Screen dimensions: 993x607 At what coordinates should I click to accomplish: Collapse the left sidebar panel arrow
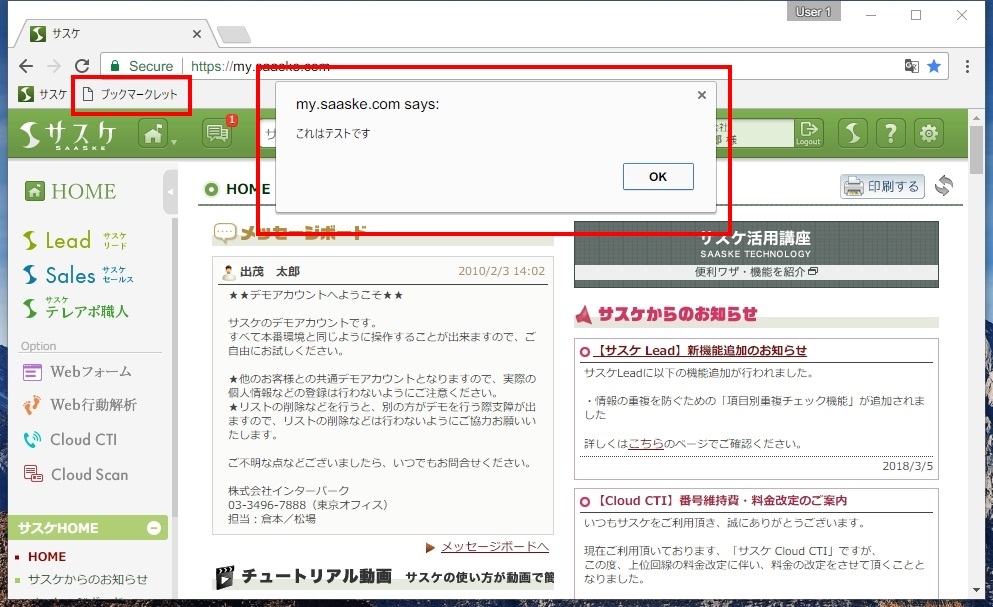[169, 191]
